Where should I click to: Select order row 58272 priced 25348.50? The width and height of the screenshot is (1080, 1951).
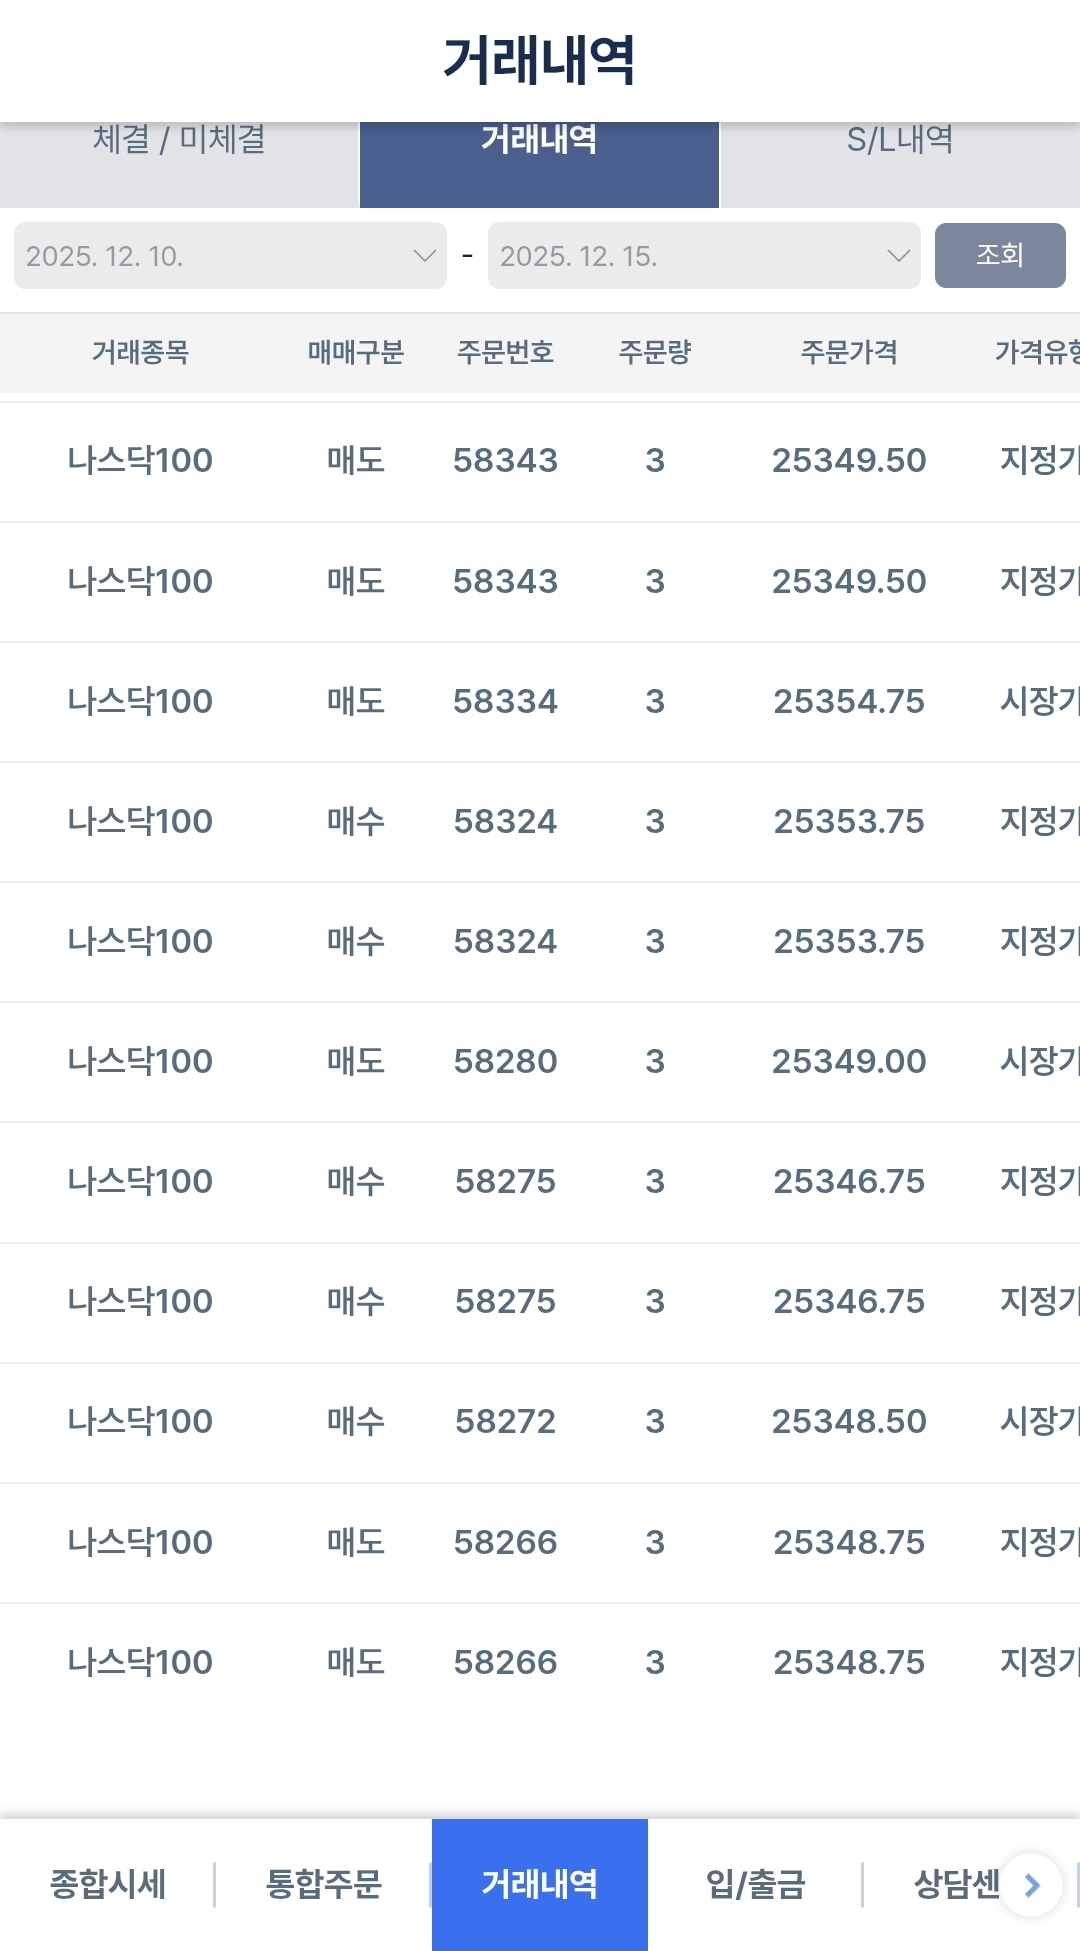[x=540, y=1422]
